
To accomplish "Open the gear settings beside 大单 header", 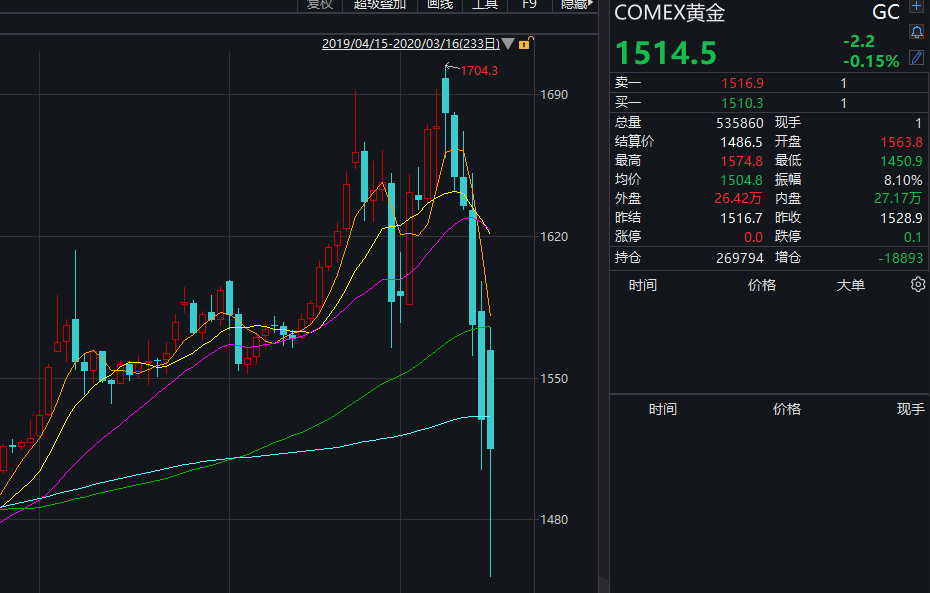I will pos(917,285).
